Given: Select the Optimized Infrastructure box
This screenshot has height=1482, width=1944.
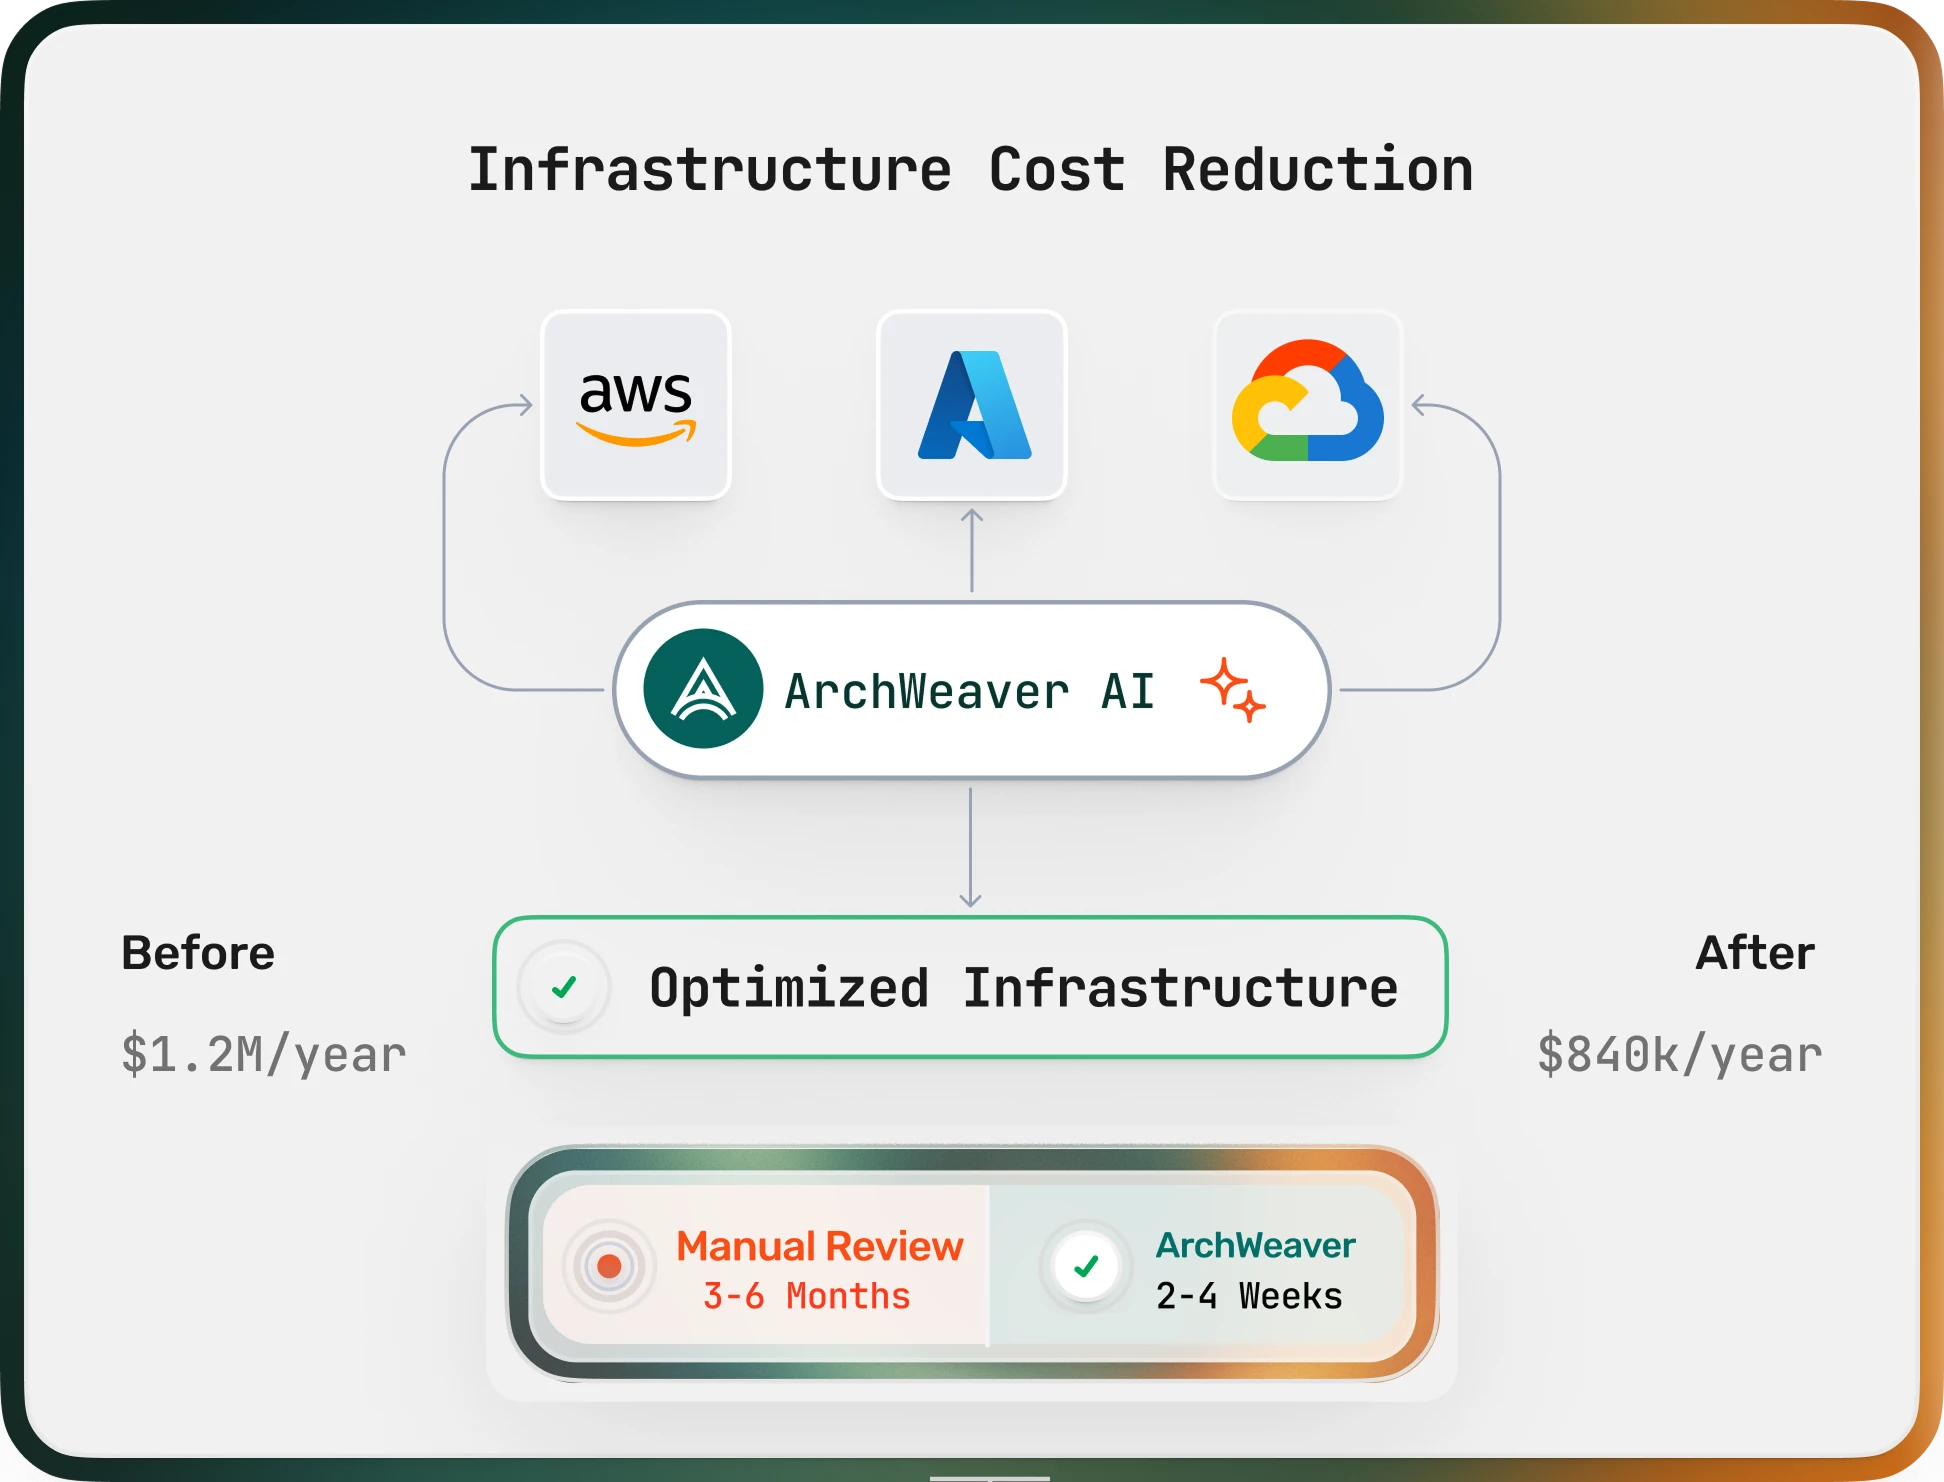Looking at the screenshot, I should 970,987.
